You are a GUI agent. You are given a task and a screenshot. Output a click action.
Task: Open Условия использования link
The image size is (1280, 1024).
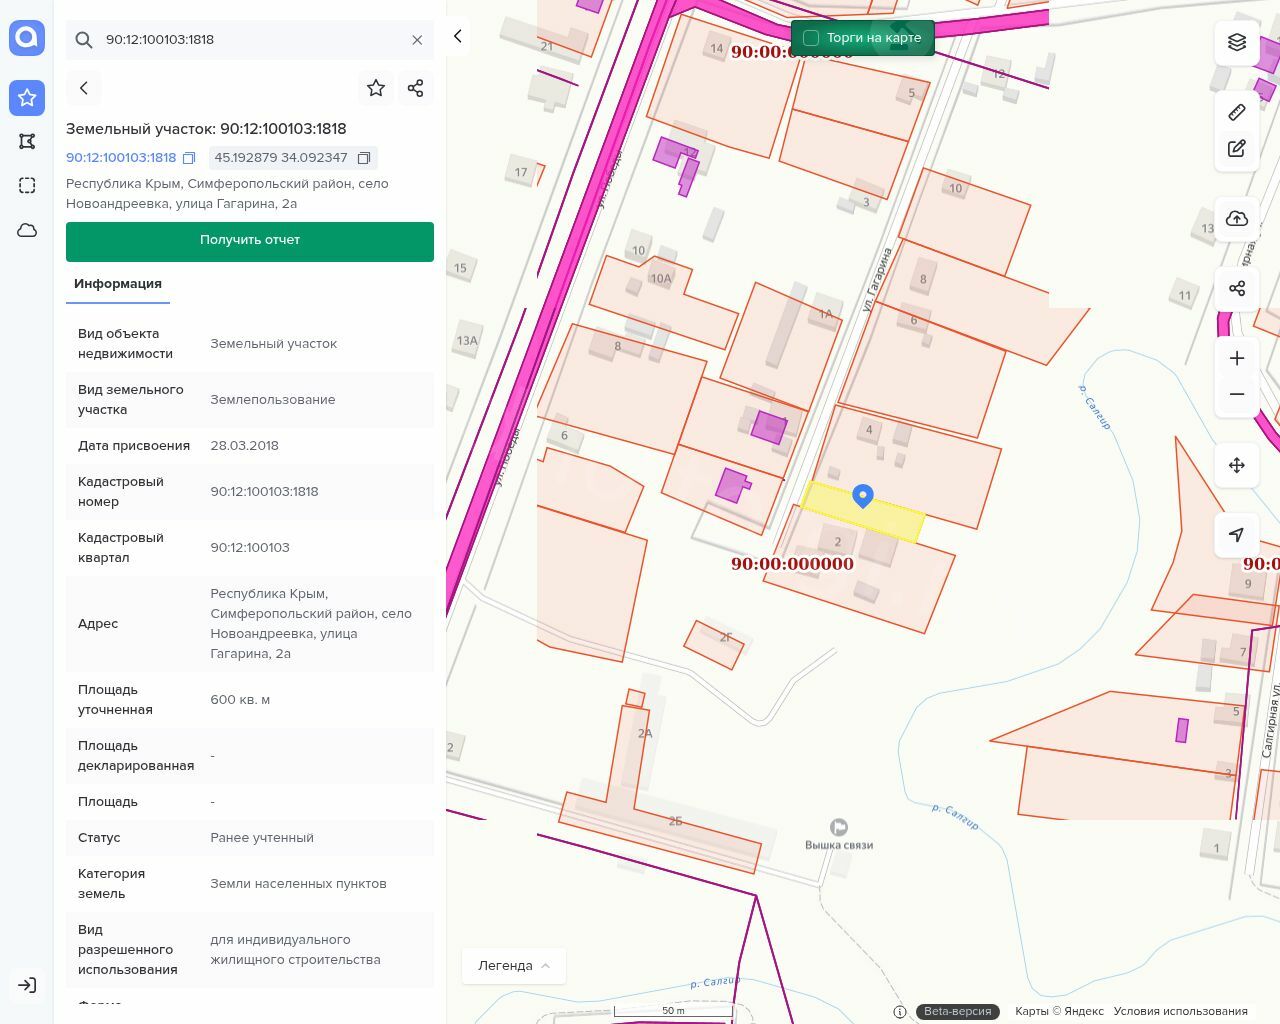pyautogui.click(x=1180, y=1011)
